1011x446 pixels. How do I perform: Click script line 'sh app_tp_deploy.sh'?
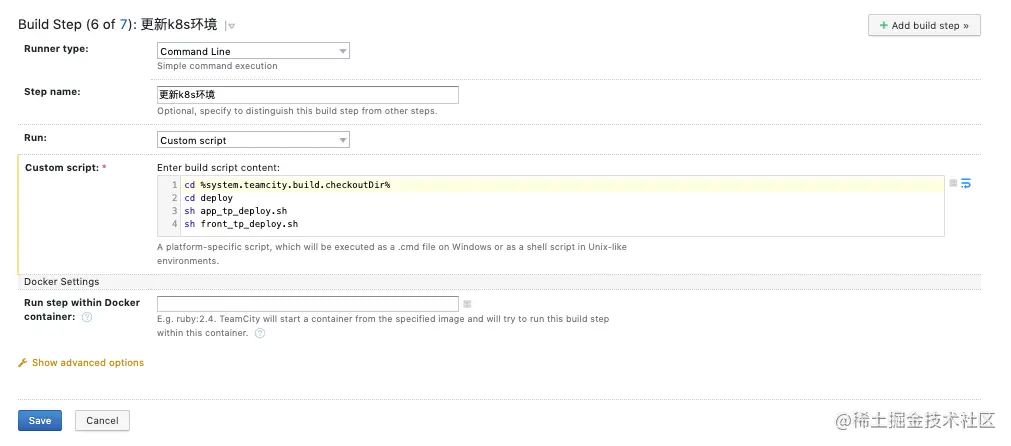tap(235, 211)
